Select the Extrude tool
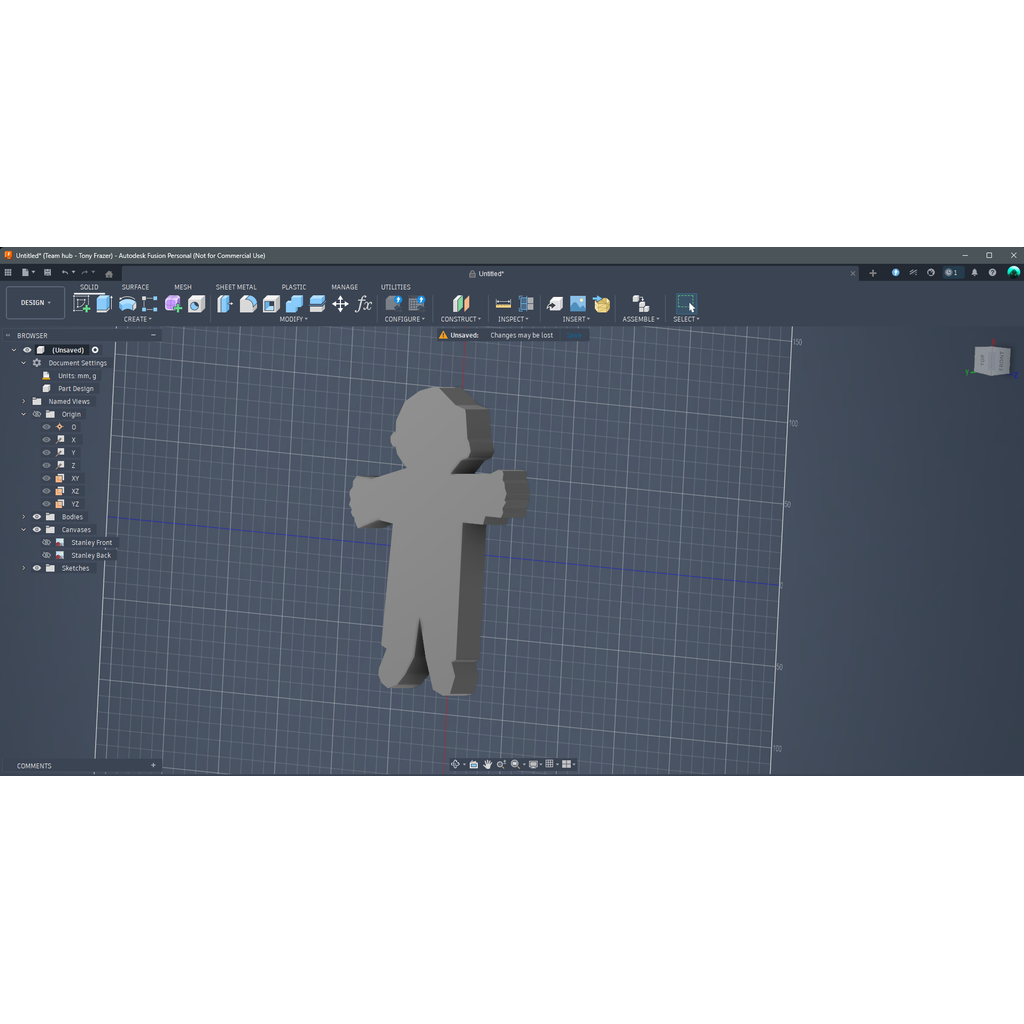Screen dimensions: 1024x1024 (104, 304)
